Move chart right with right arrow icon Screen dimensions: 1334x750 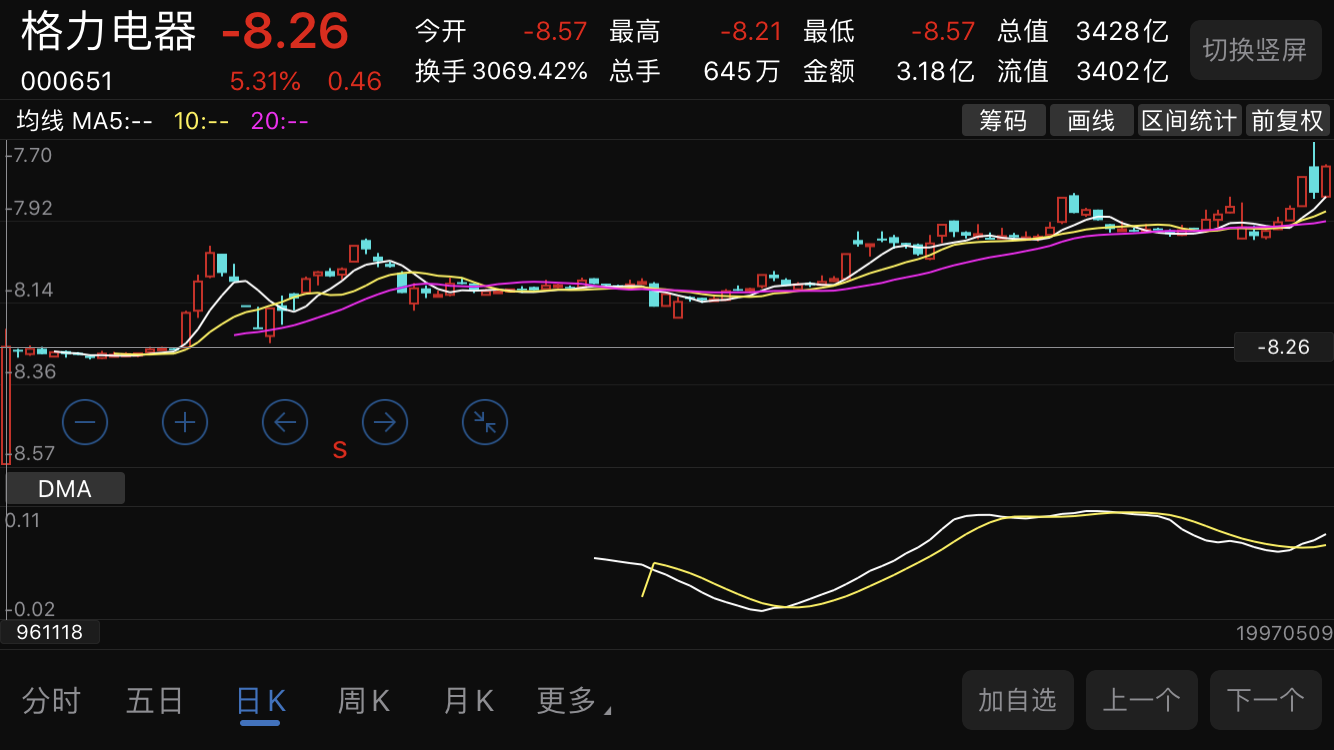tap(385, 423)
